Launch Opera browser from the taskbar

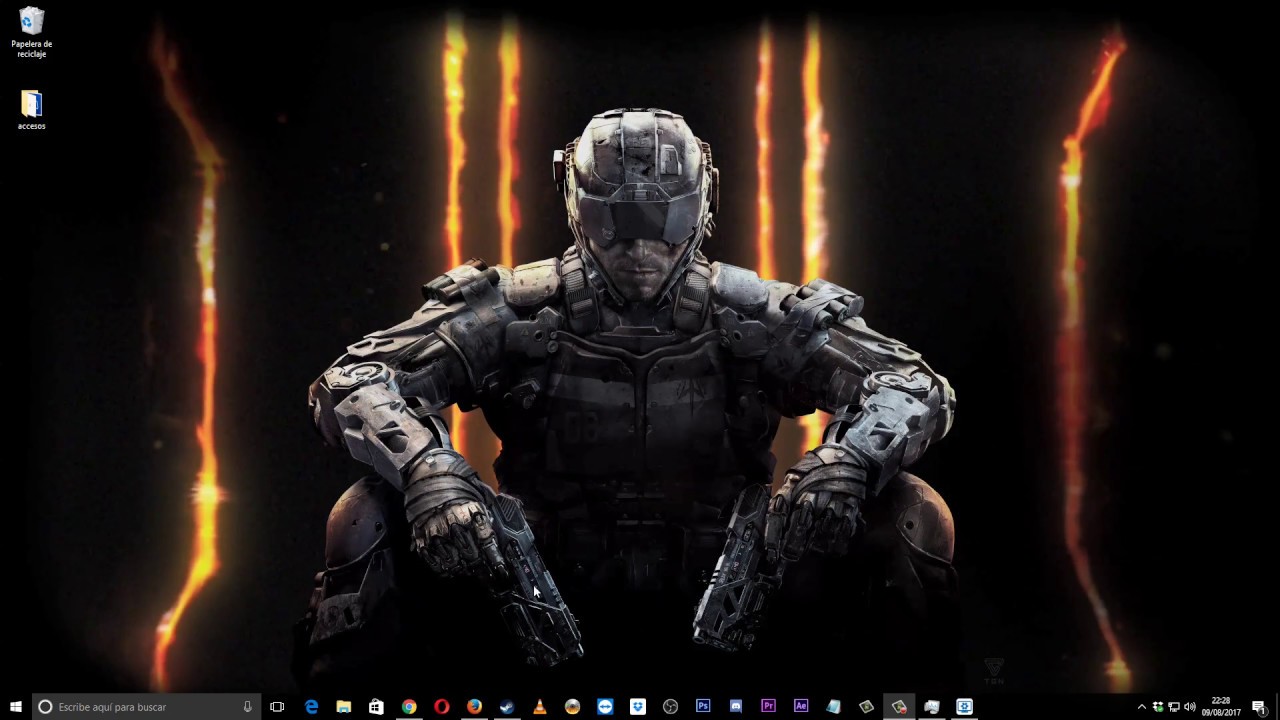442,707
